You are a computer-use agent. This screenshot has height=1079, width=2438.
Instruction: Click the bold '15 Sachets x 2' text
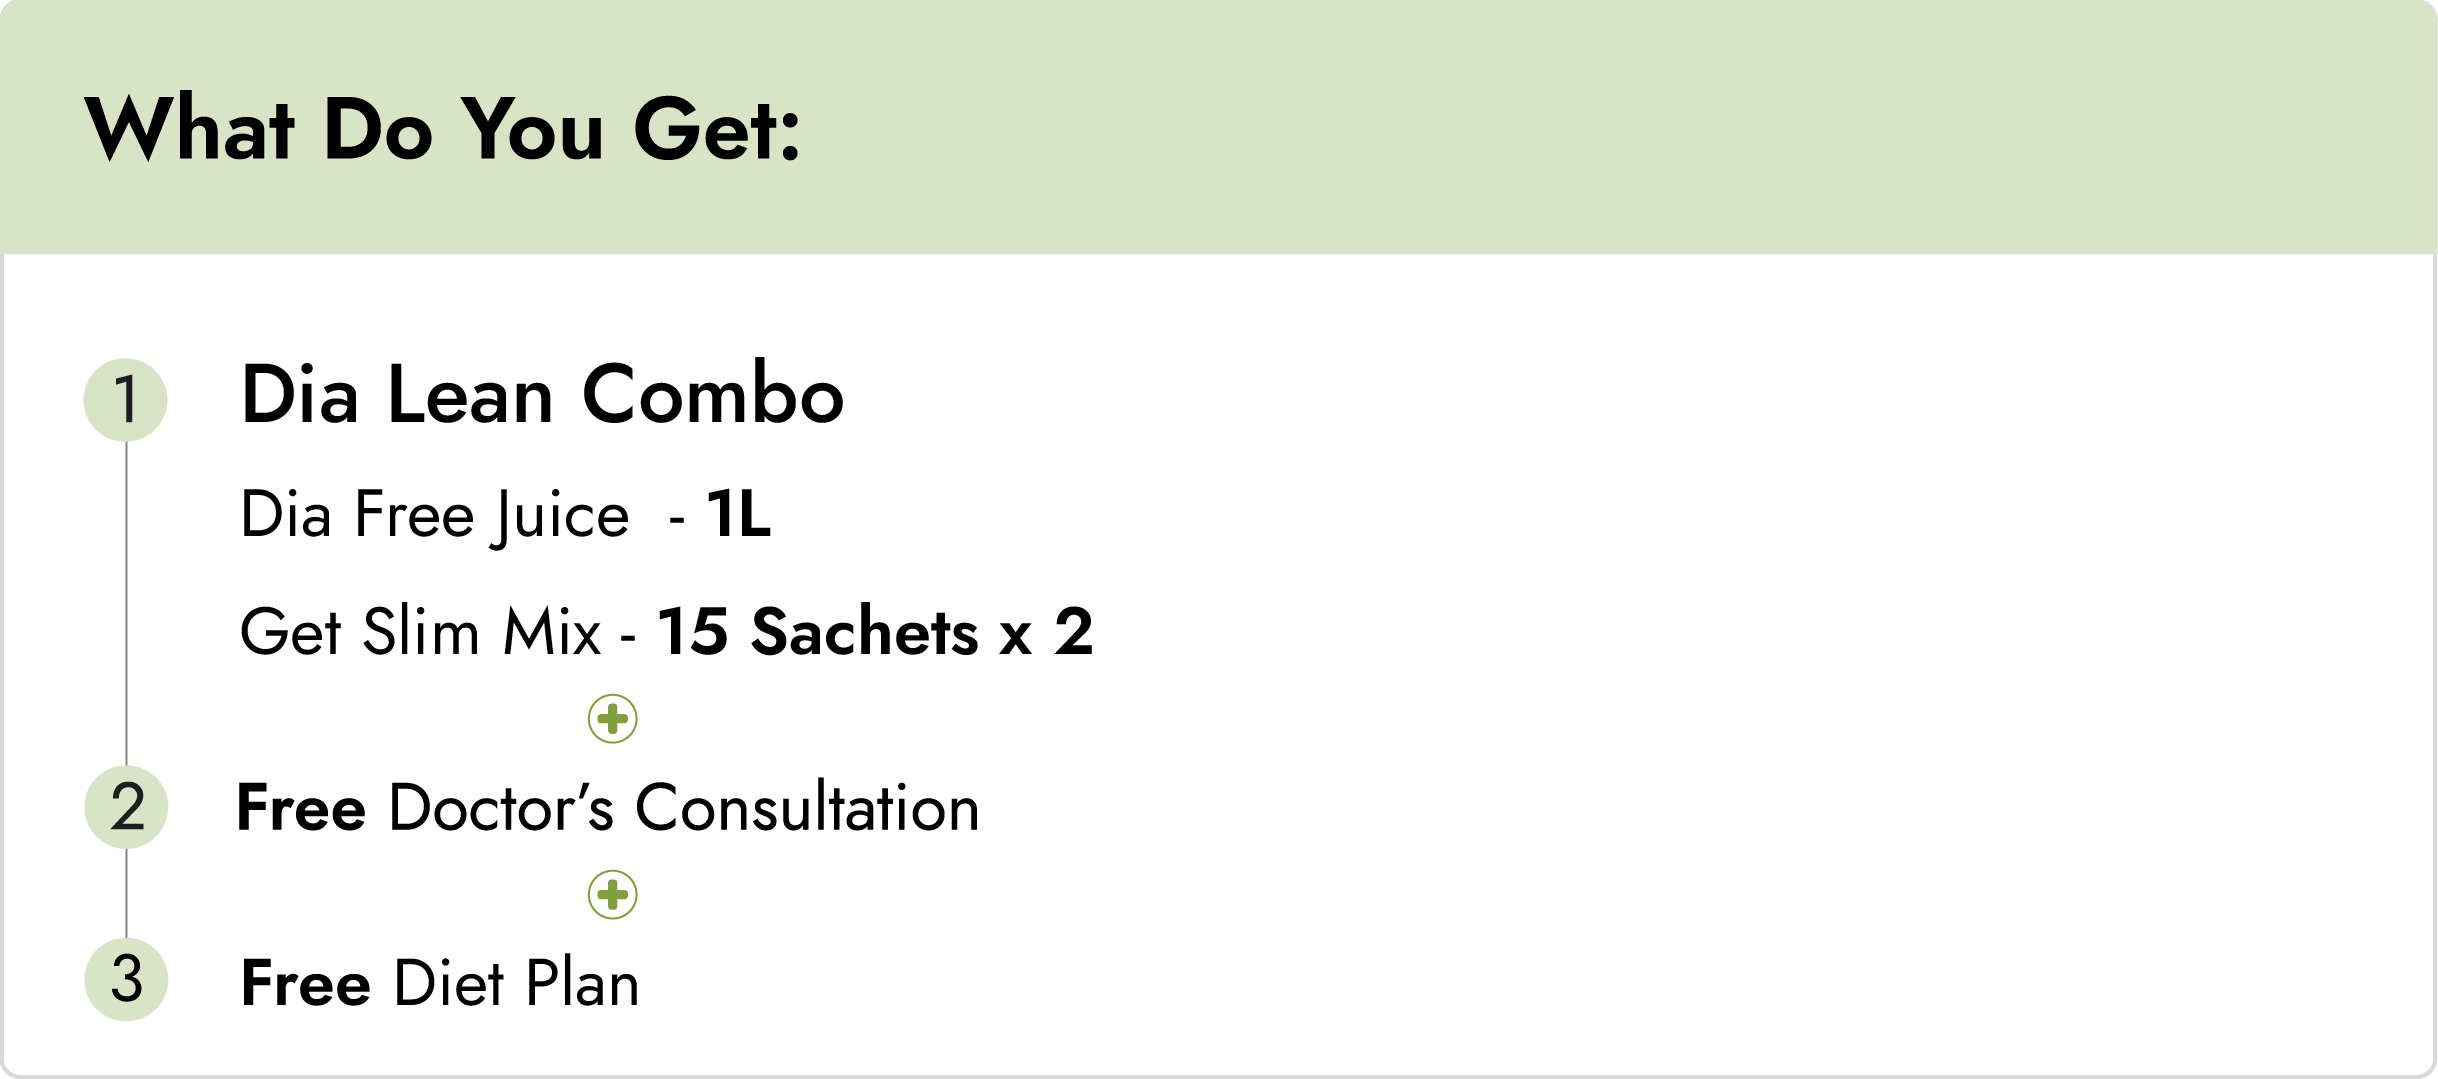click(x=875, y=632)
